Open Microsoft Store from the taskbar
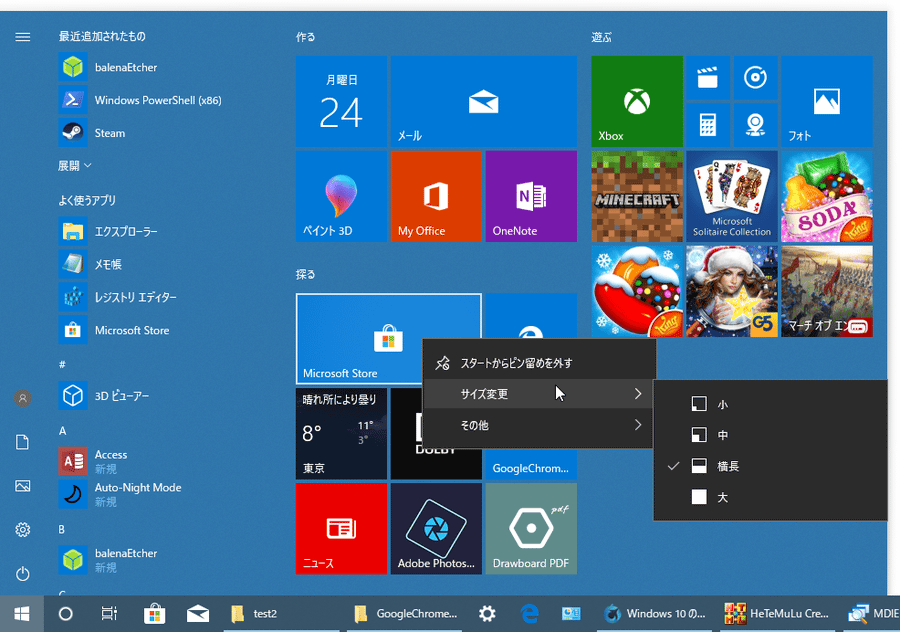The height and width of the screenshot is (632, 900). (x=154, y=614)
